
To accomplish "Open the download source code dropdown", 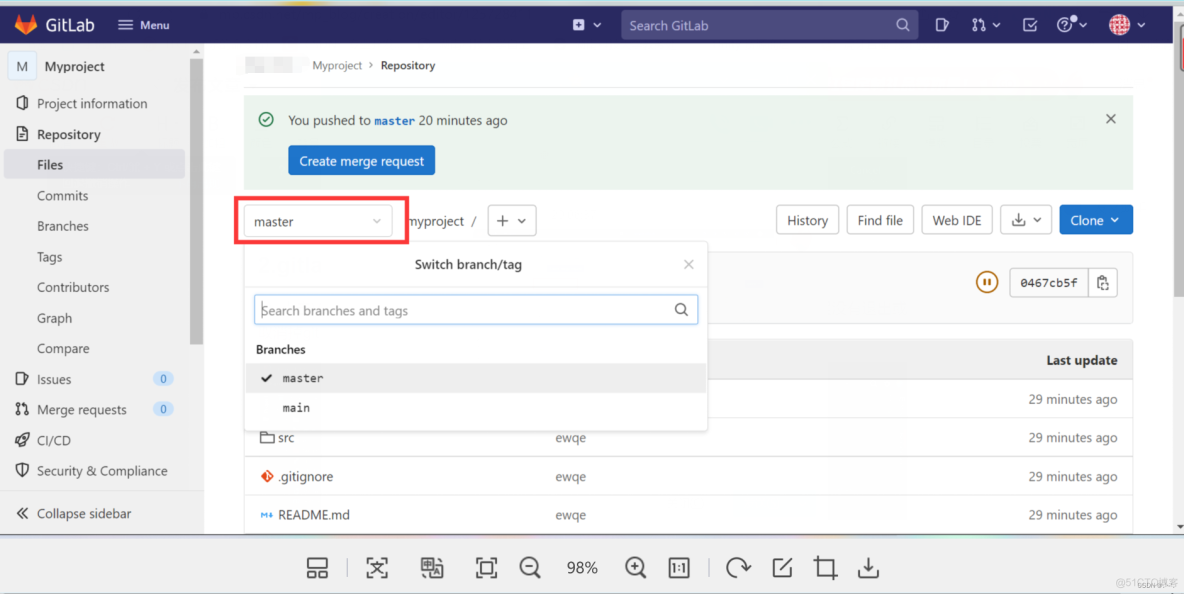I will pos(1026,220).
